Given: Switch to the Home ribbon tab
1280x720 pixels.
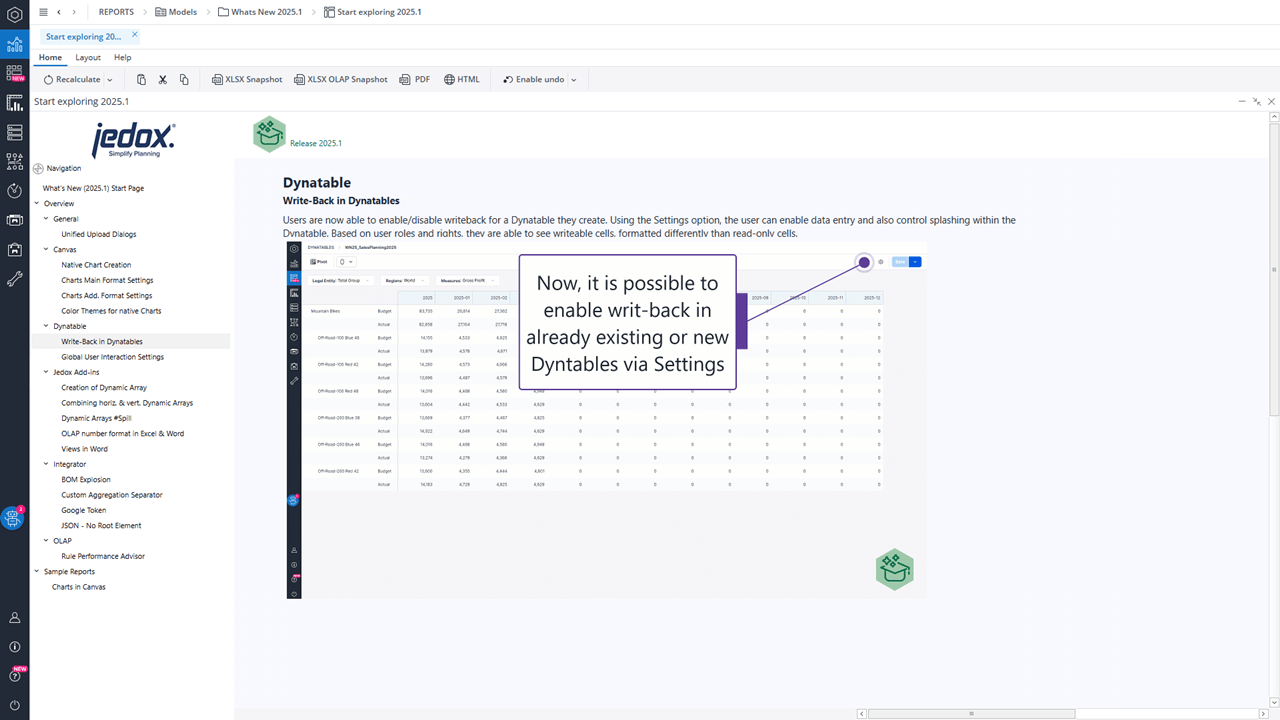Looking at the screenshot, I should 50,57.
